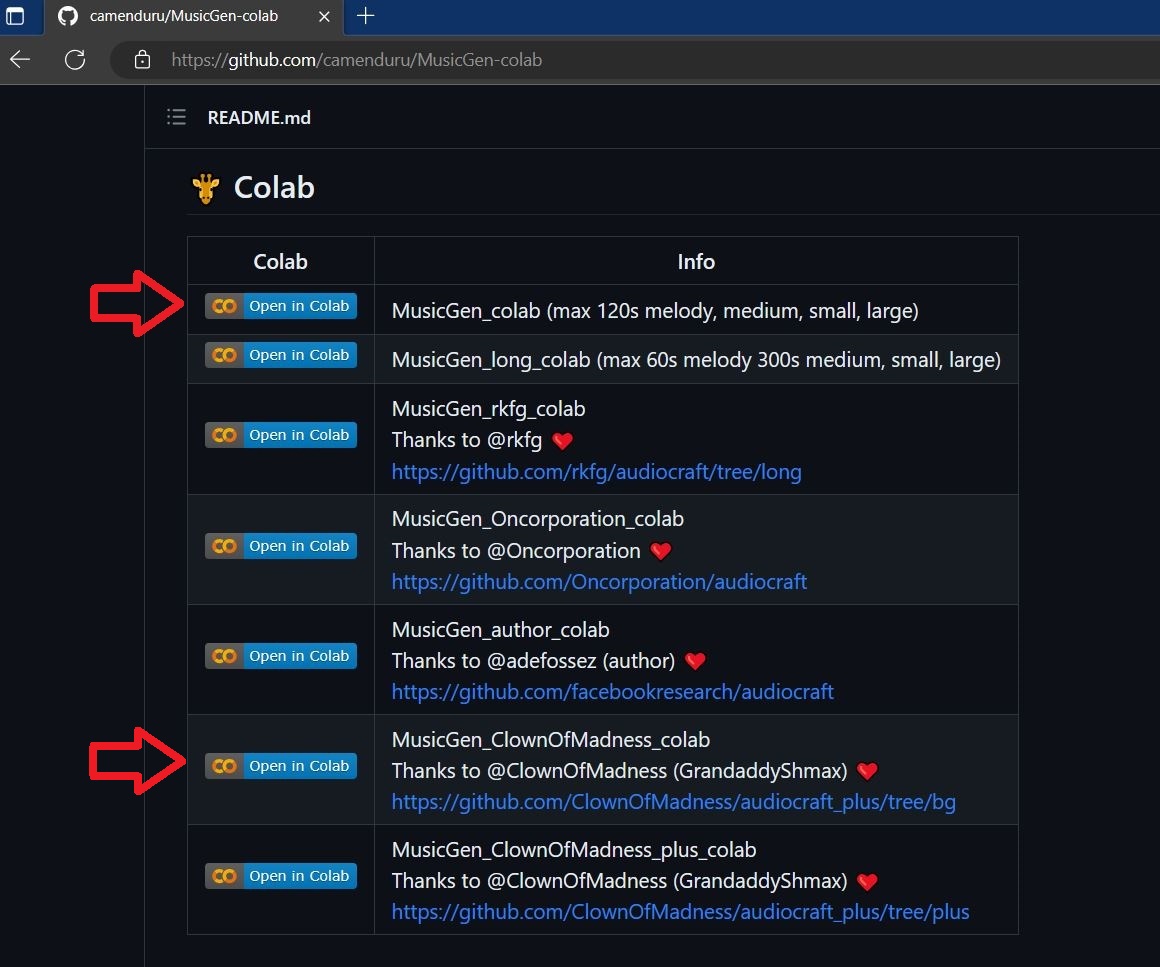Select 'Thanks to @adefossez (author)' text
Screen dimensions: 1160x967
click(x=533, y=661)
